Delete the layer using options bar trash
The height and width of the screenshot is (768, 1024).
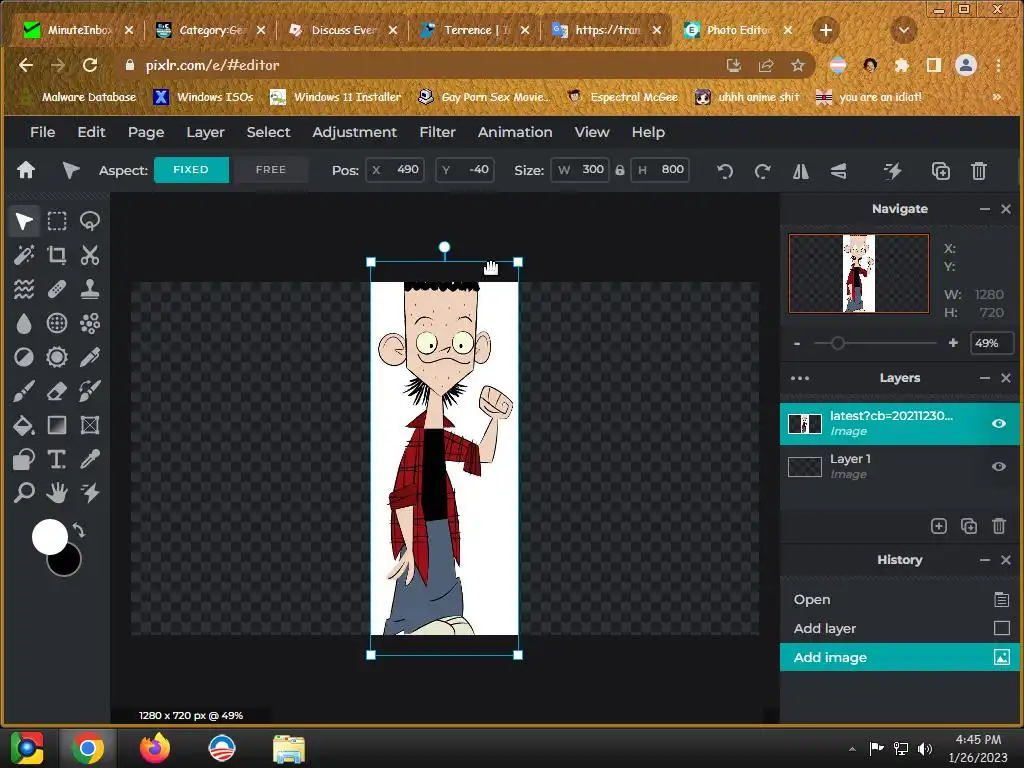click(x=978, y=171)
